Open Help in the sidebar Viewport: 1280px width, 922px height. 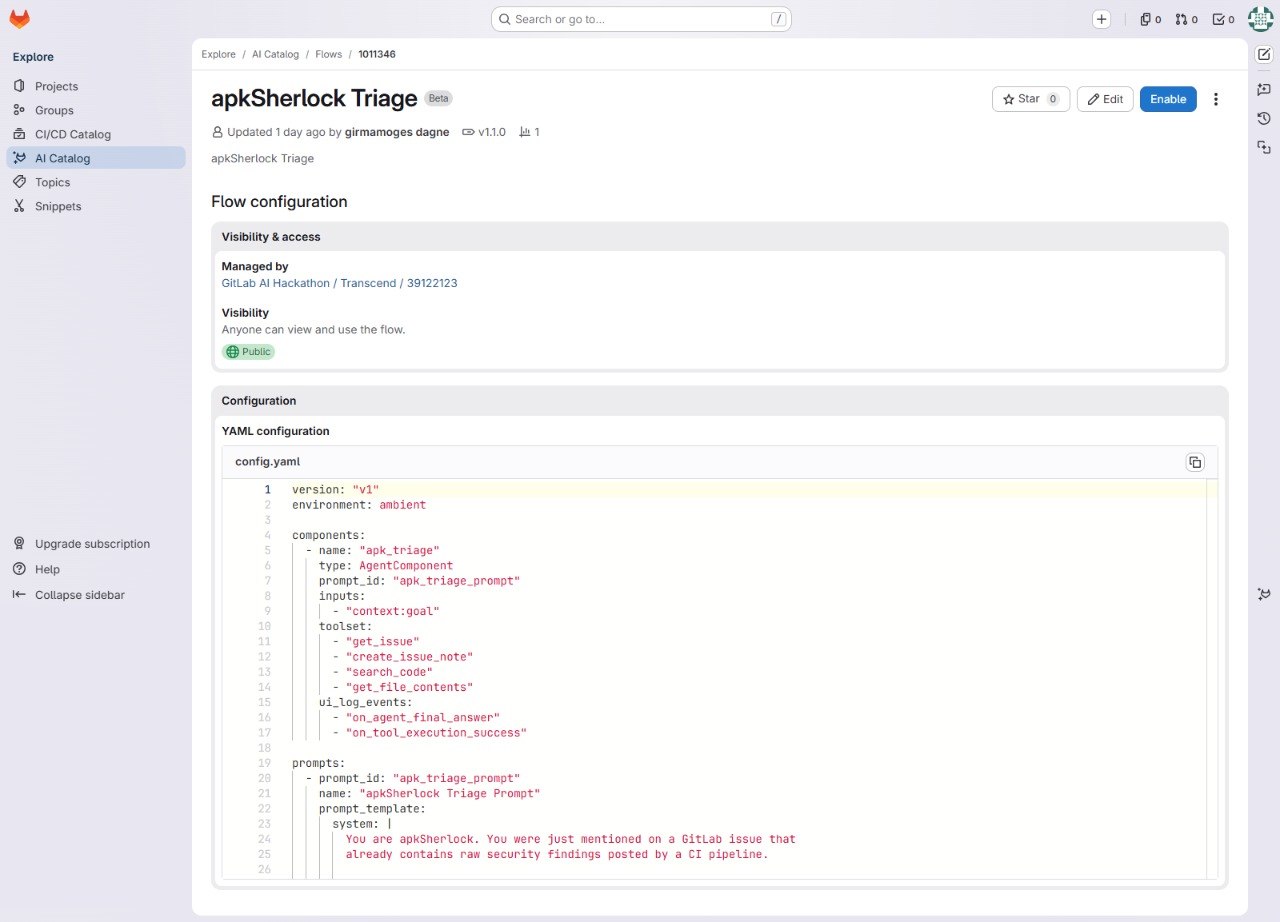(96, 569)
